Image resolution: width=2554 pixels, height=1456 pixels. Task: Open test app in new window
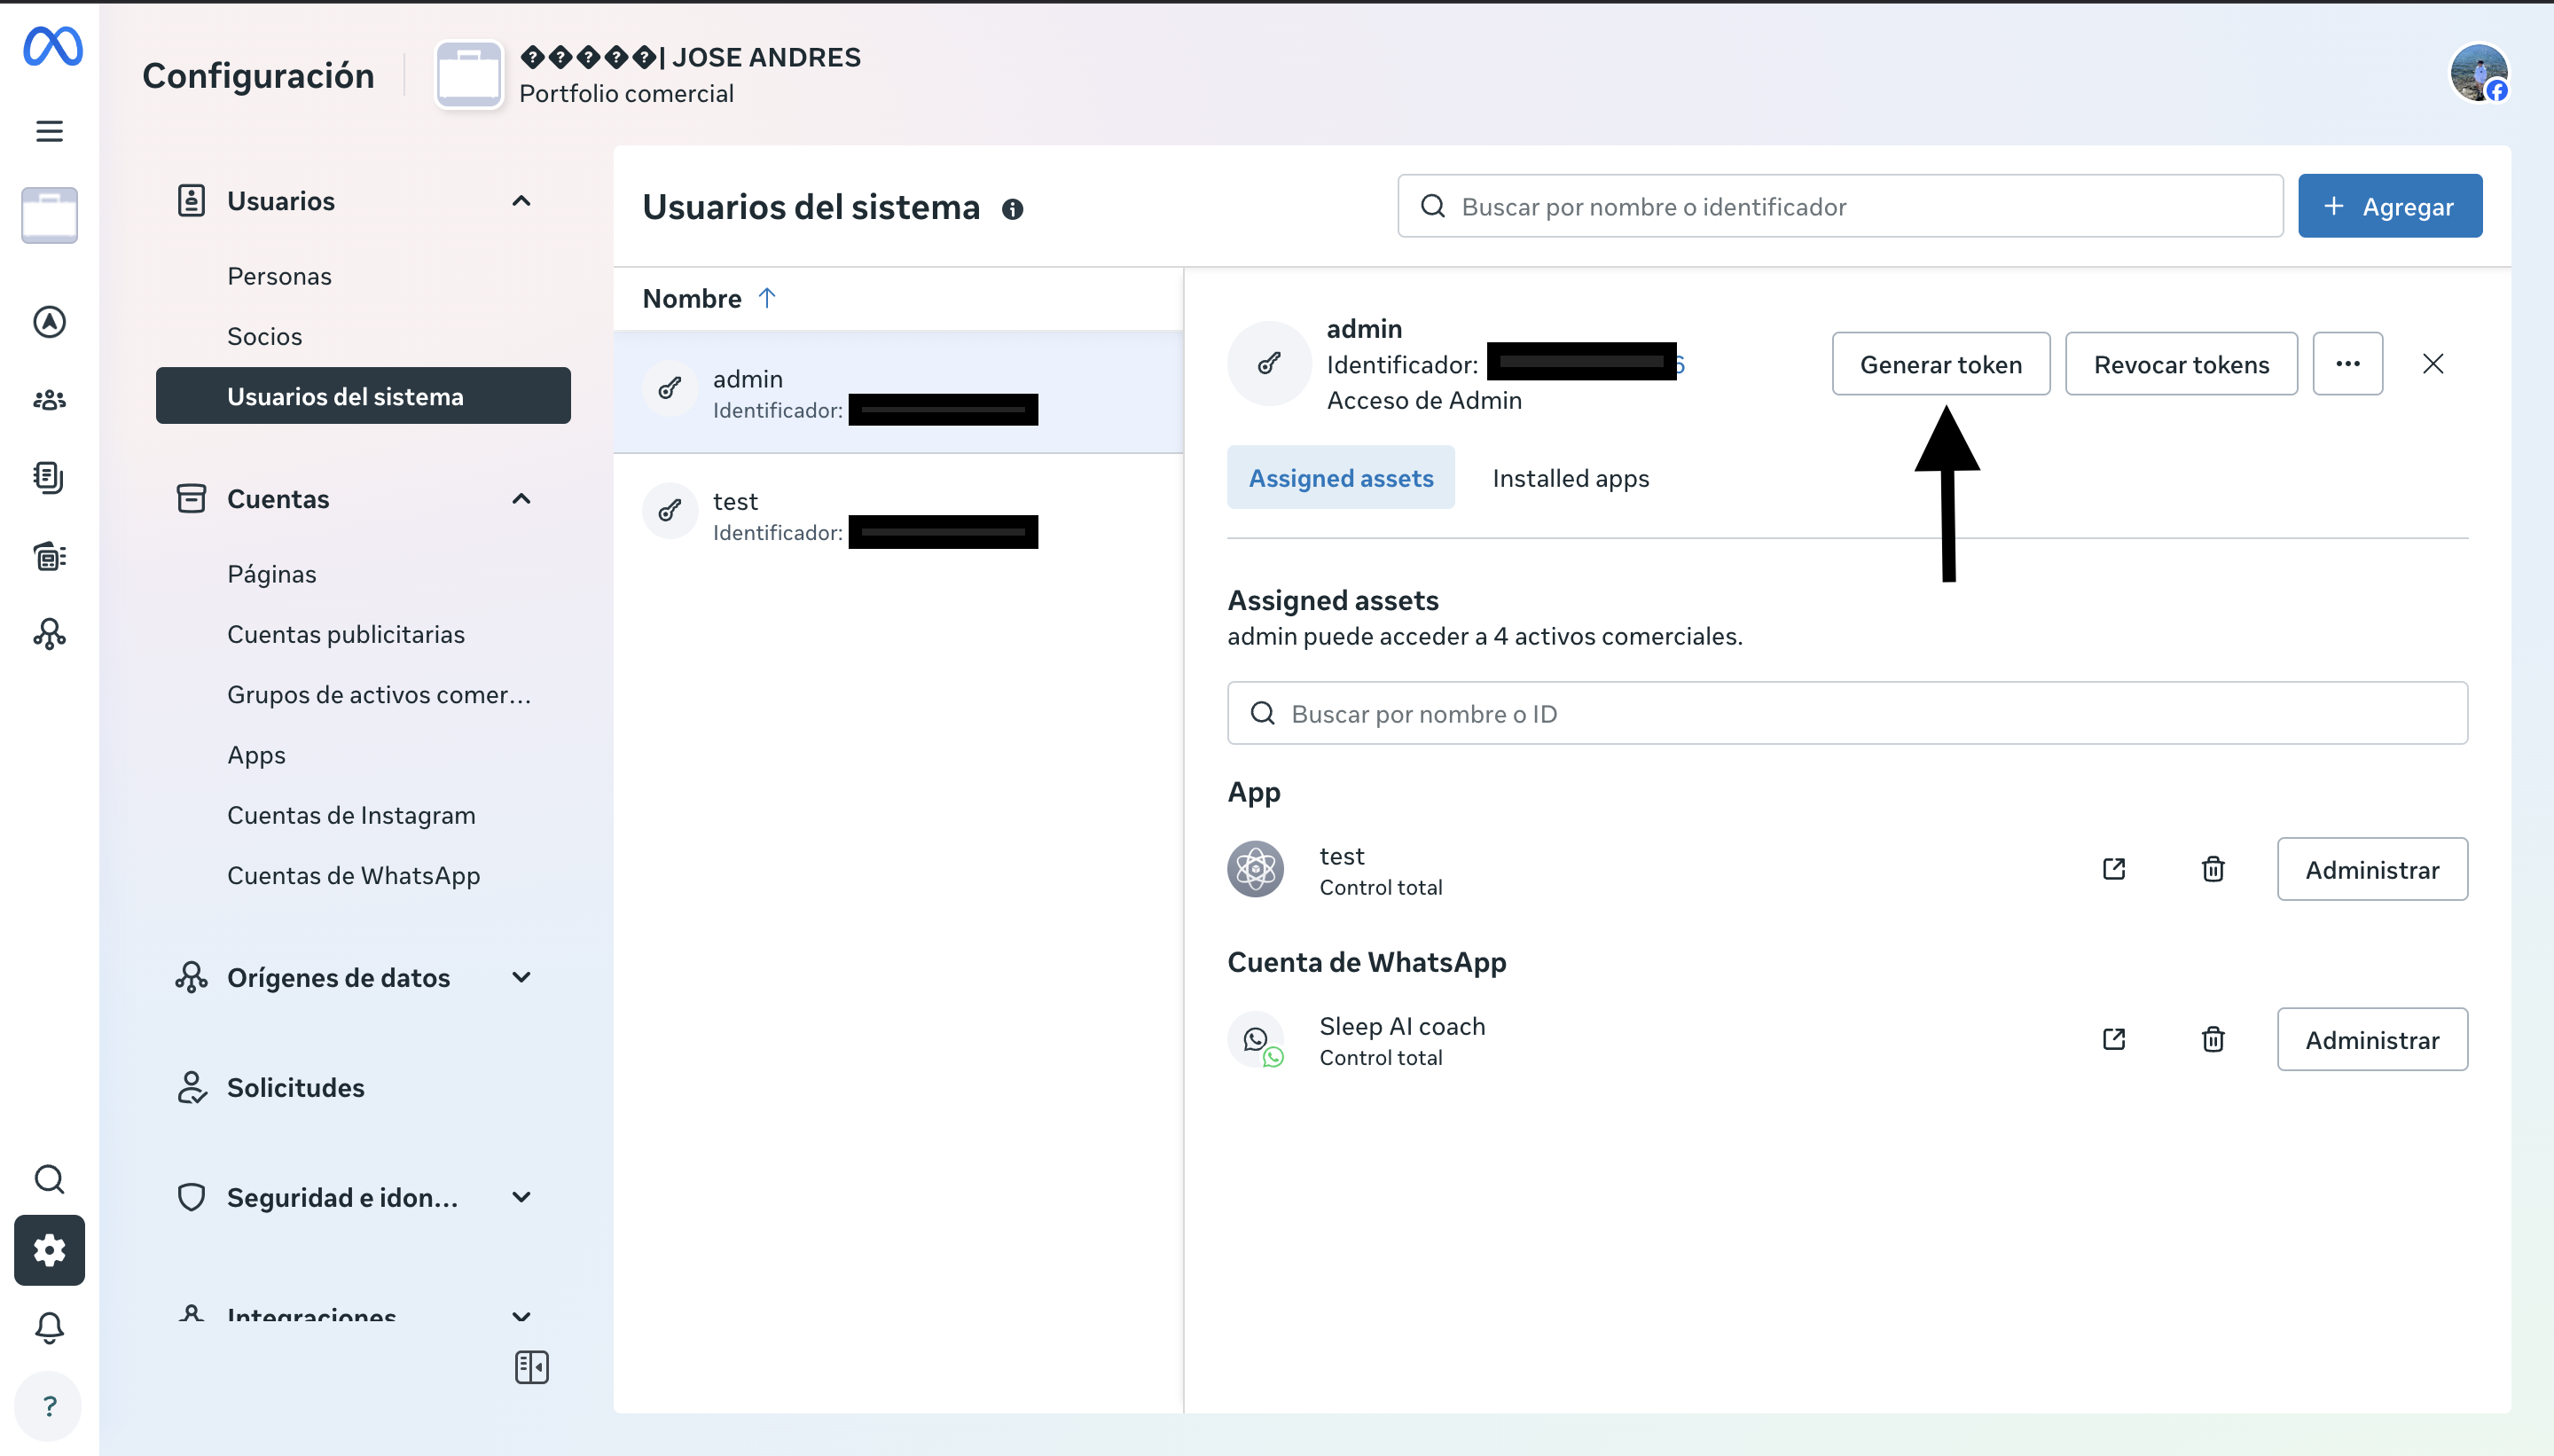[x=2114, y=869]
